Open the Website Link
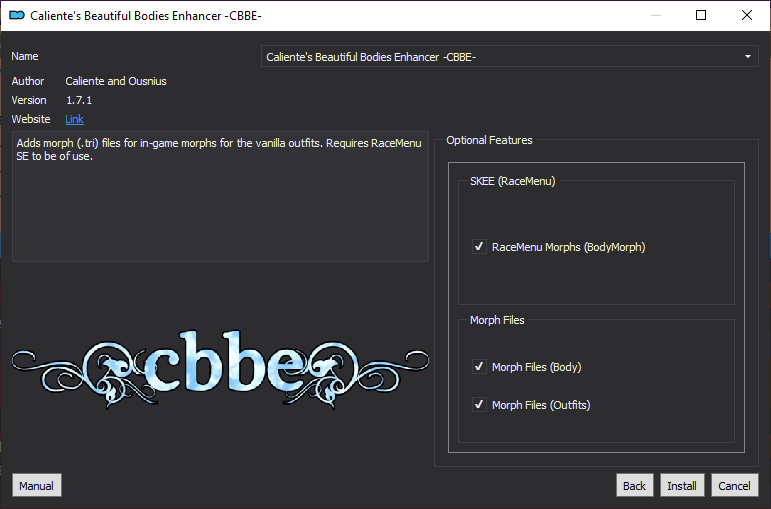 (x=74, y=119)
